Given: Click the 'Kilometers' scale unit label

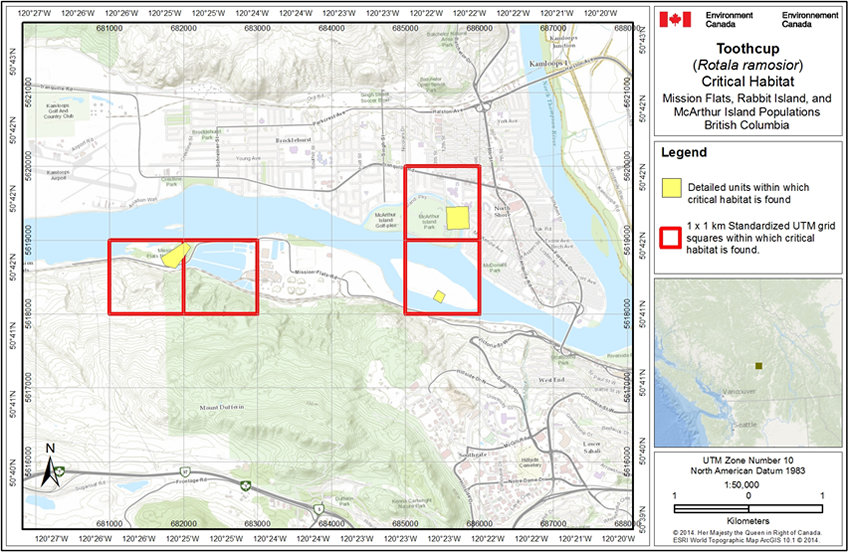Looking at the screenshot, I should click(748, 521).
